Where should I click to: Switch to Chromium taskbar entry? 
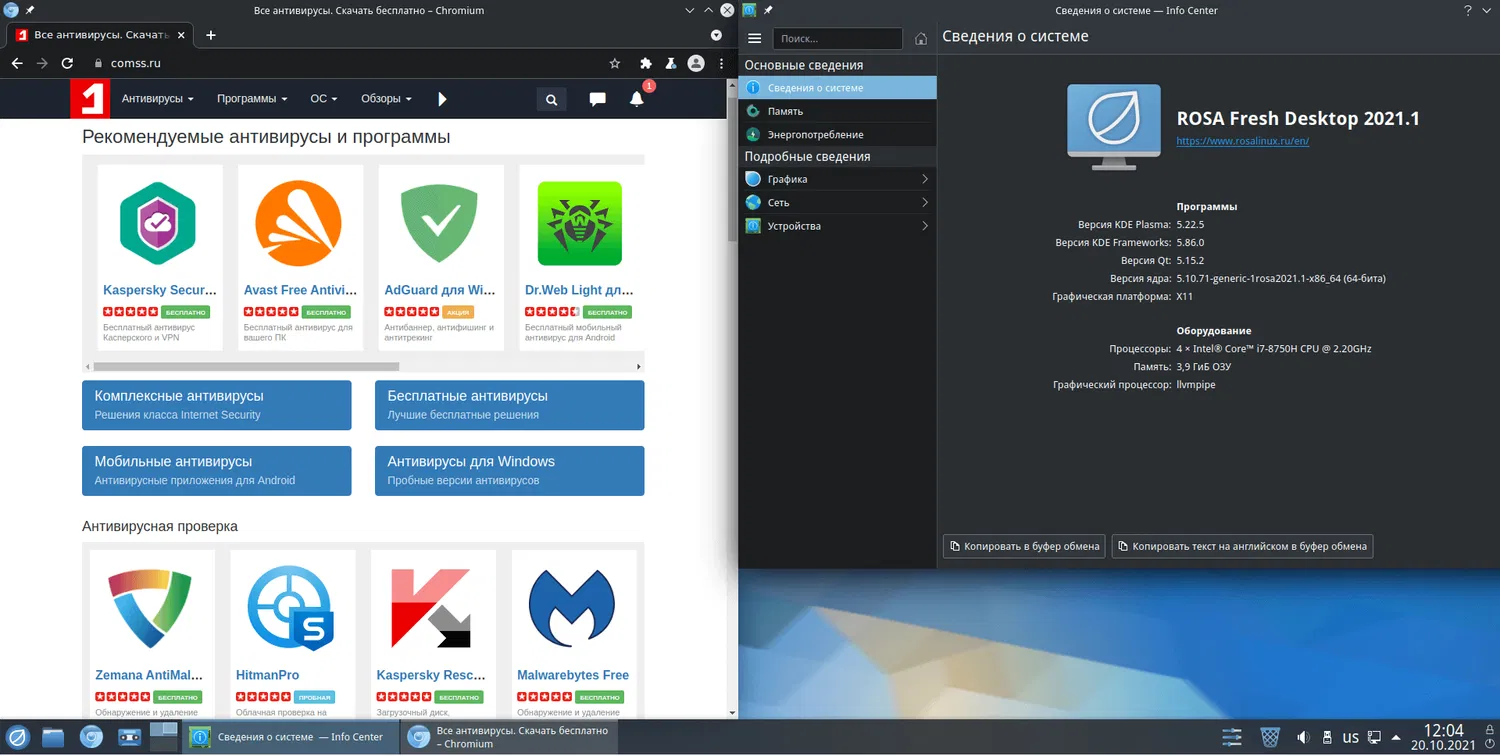[x=508, y=737]
